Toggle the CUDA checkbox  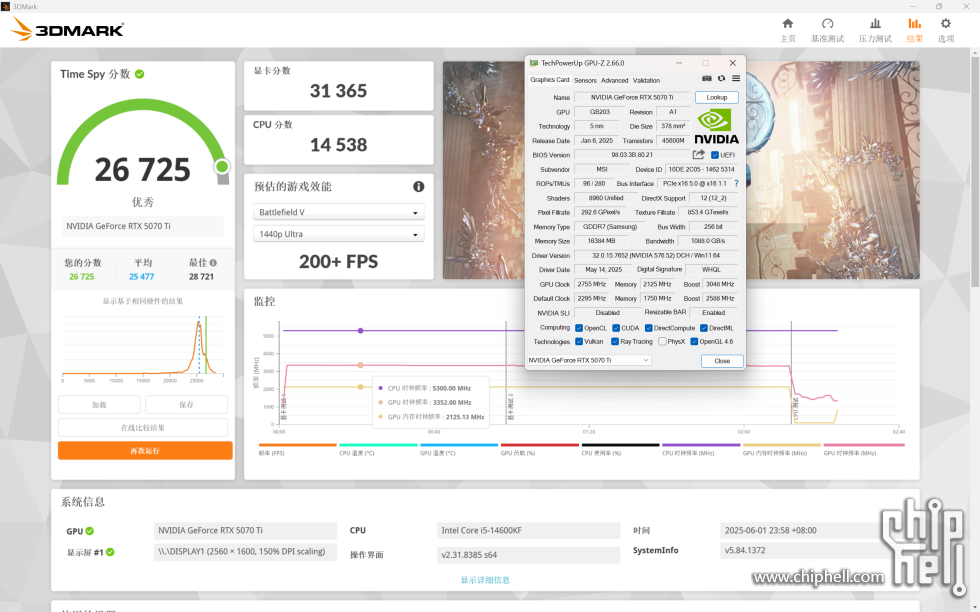coord(616,328)
